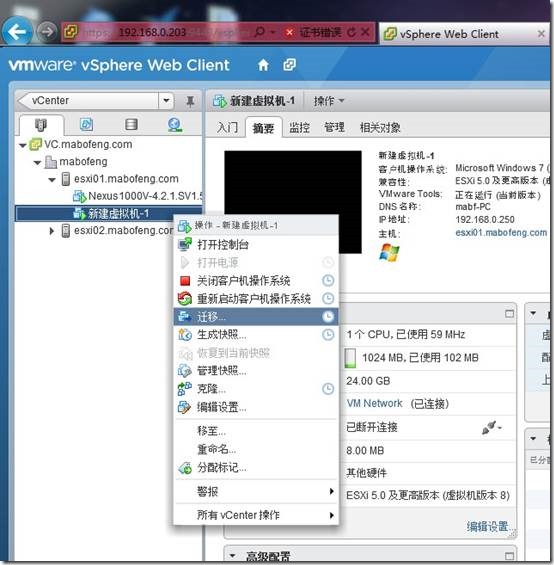Viewport: 554px width, 565px height.
Task: Click the Windows logo under VM details
Action: pyautogui.click(x=389, y=252)
